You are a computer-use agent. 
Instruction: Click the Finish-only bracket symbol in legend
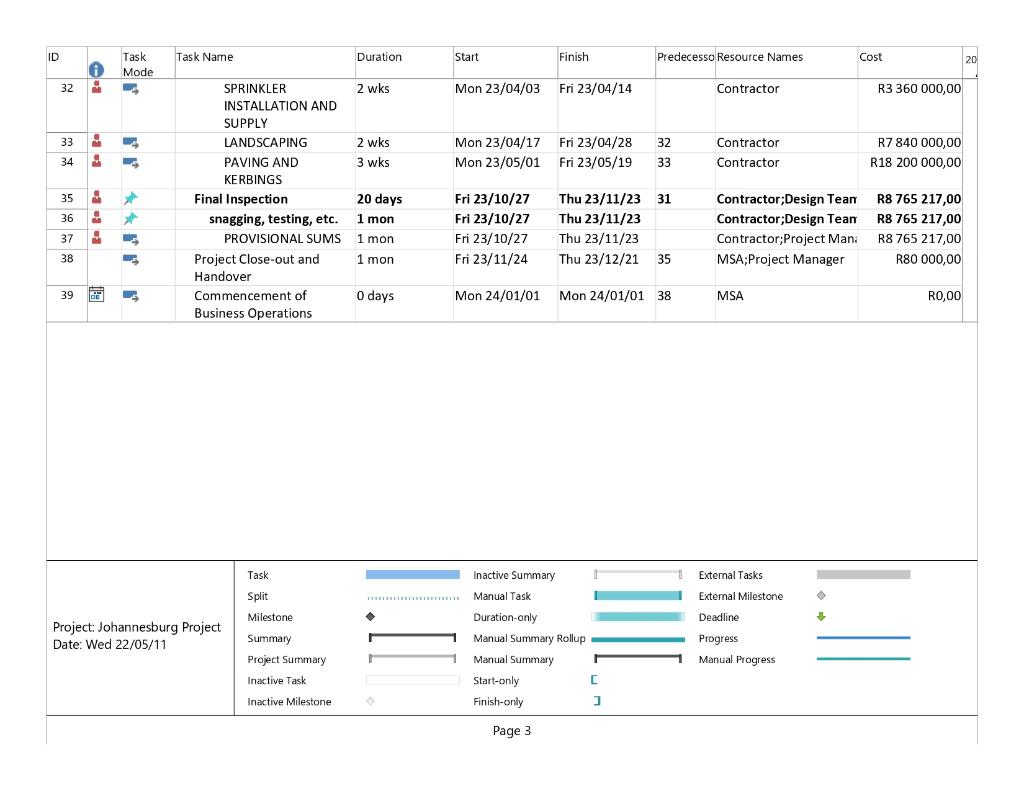[x=597, y=701]
